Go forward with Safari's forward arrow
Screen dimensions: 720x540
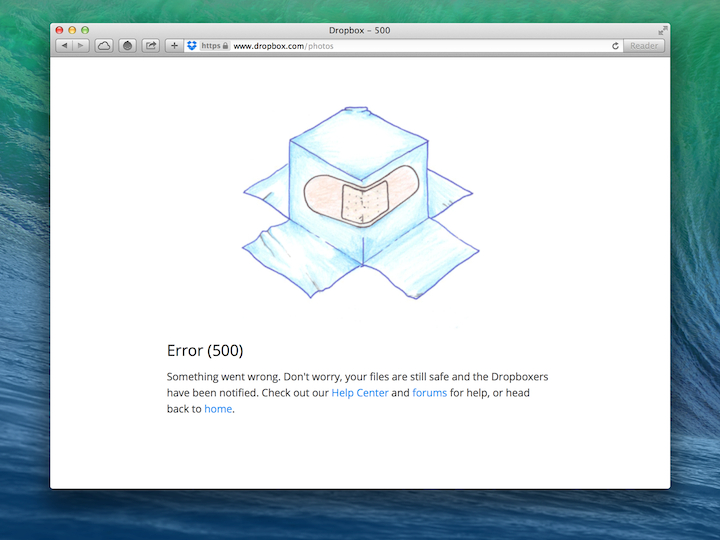[x=81, y=45]
